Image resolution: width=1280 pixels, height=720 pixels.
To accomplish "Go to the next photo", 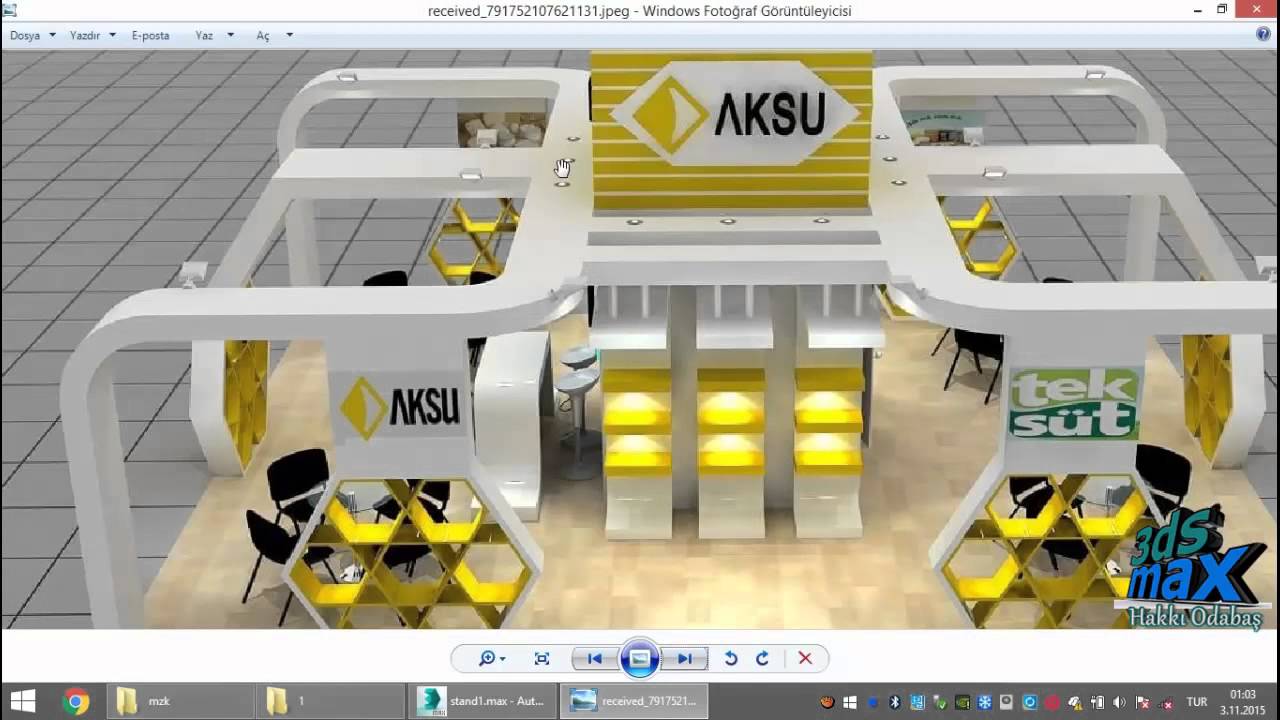I will (685, 658).
